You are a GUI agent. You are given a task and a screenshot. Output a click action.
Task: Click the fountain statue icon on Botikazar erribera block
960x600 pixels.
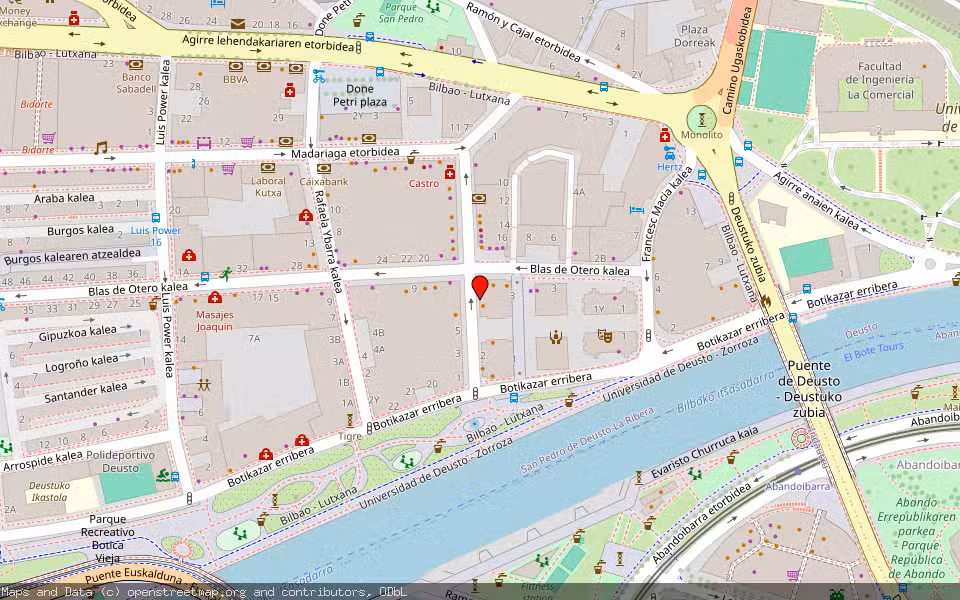[556, 336]
